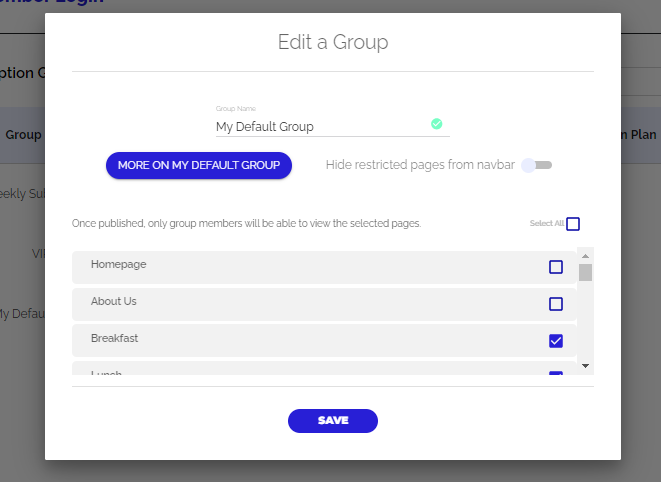
Task: Click the green validation checkmark icon
Action: [x=436, y=124]
